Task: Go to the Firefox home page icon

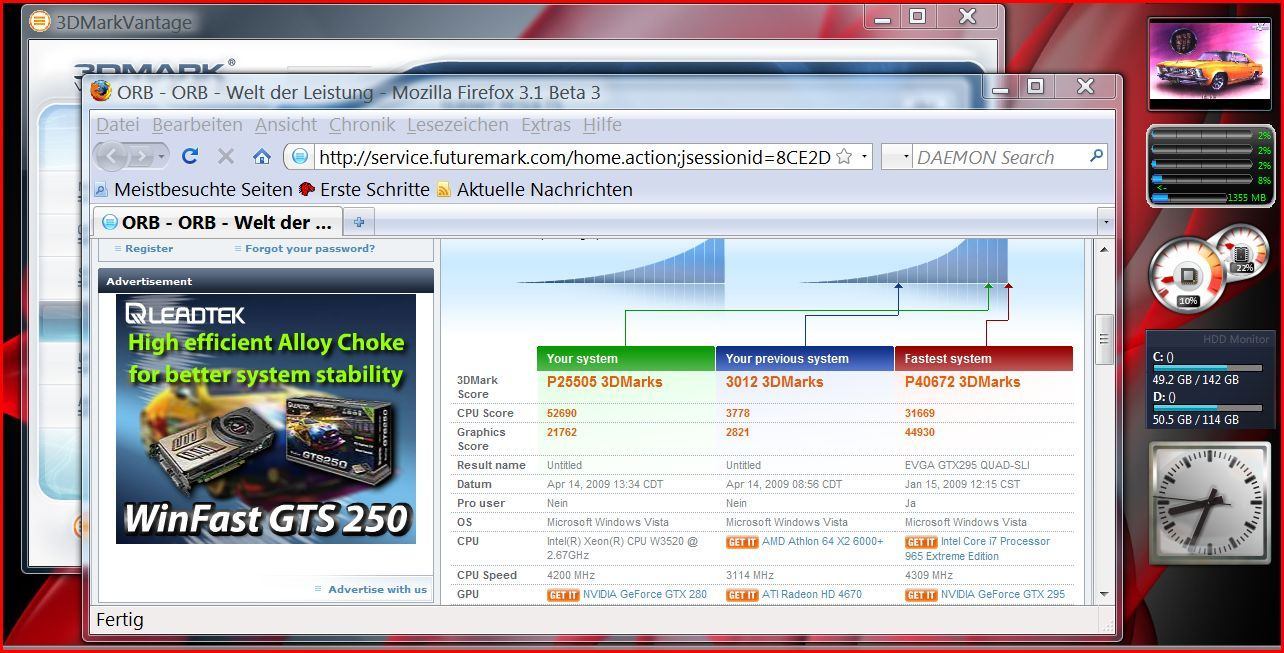Action: pyautogui.click(x=262, y=156)
